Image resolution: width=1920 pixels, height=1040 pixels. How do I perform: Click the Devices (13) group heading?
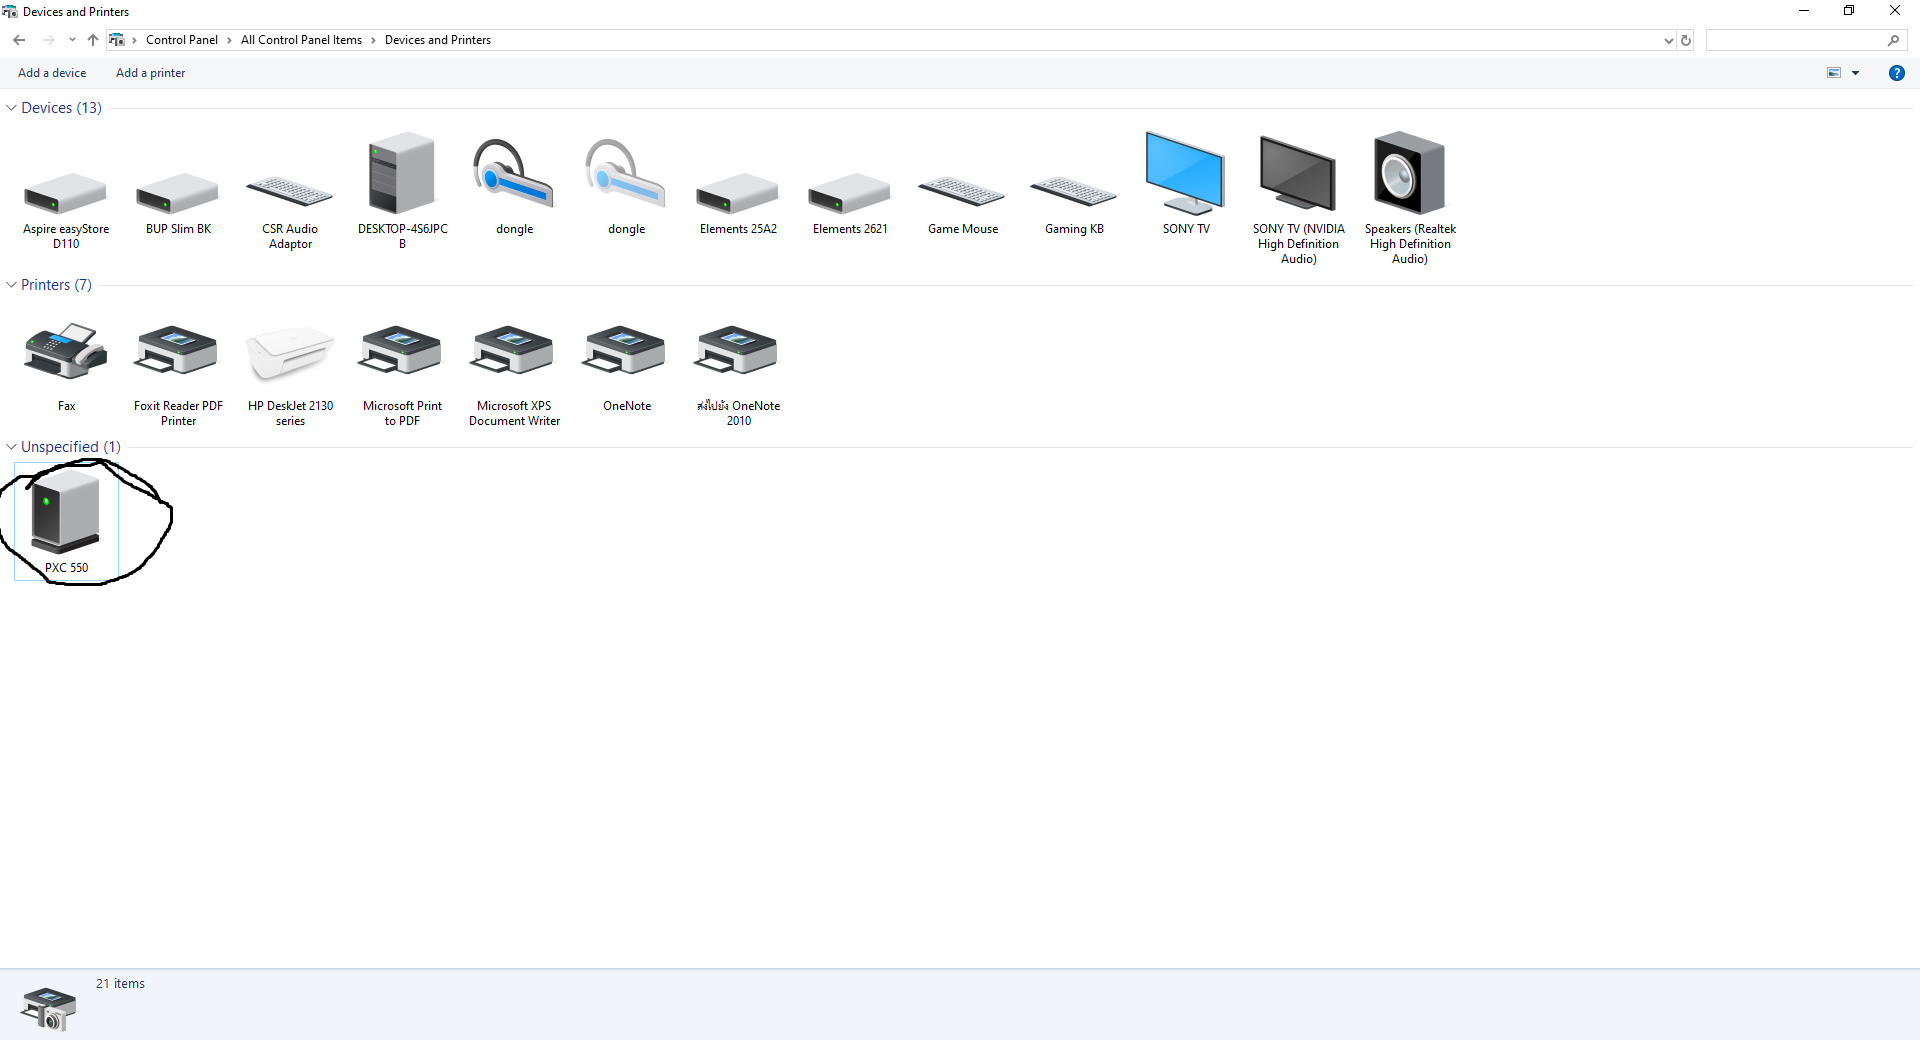tap(61, 108)
